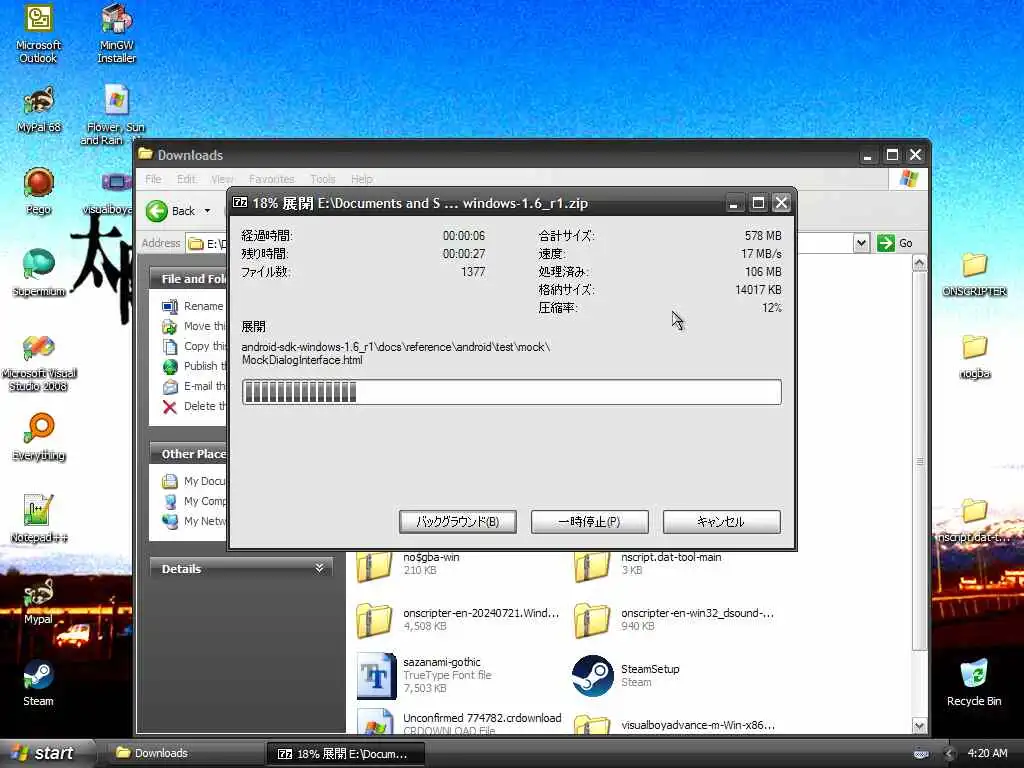Open Microsoft Outlook desktop icon
The width and height of the screenshot is (1024, 768).
(x=38, y=34)
